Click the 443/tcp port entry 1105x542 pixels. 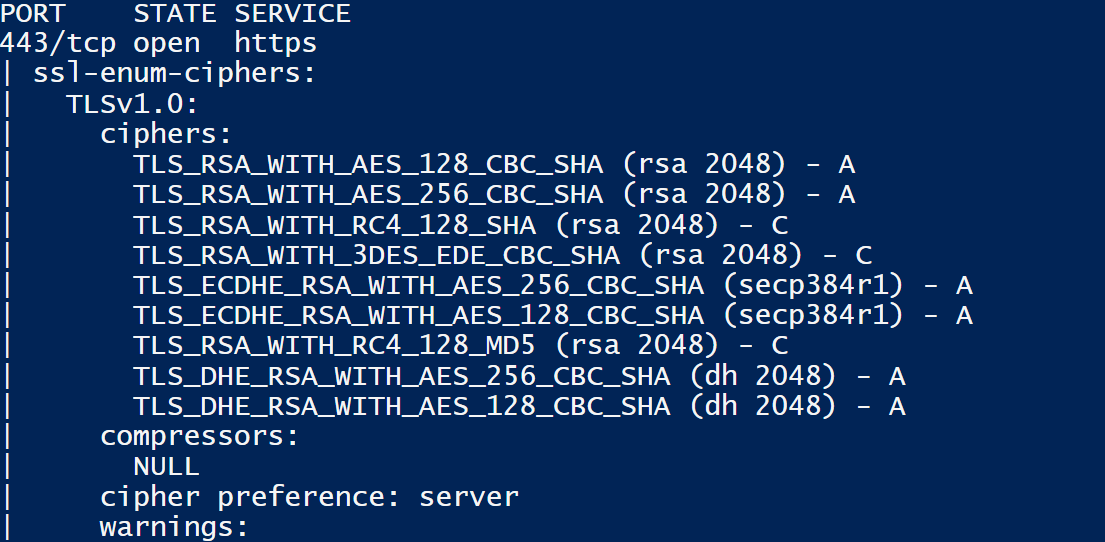(58, 44)
